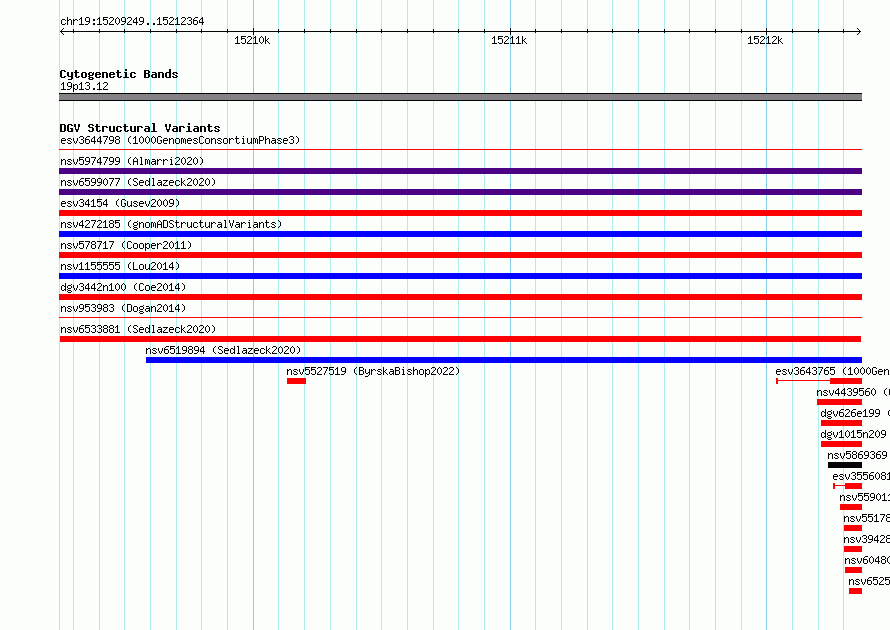Open variant nsv6519894 (Sedlazeck2020) label
Viewport: 890px width, 630px height.
click(x=223, y=350)
